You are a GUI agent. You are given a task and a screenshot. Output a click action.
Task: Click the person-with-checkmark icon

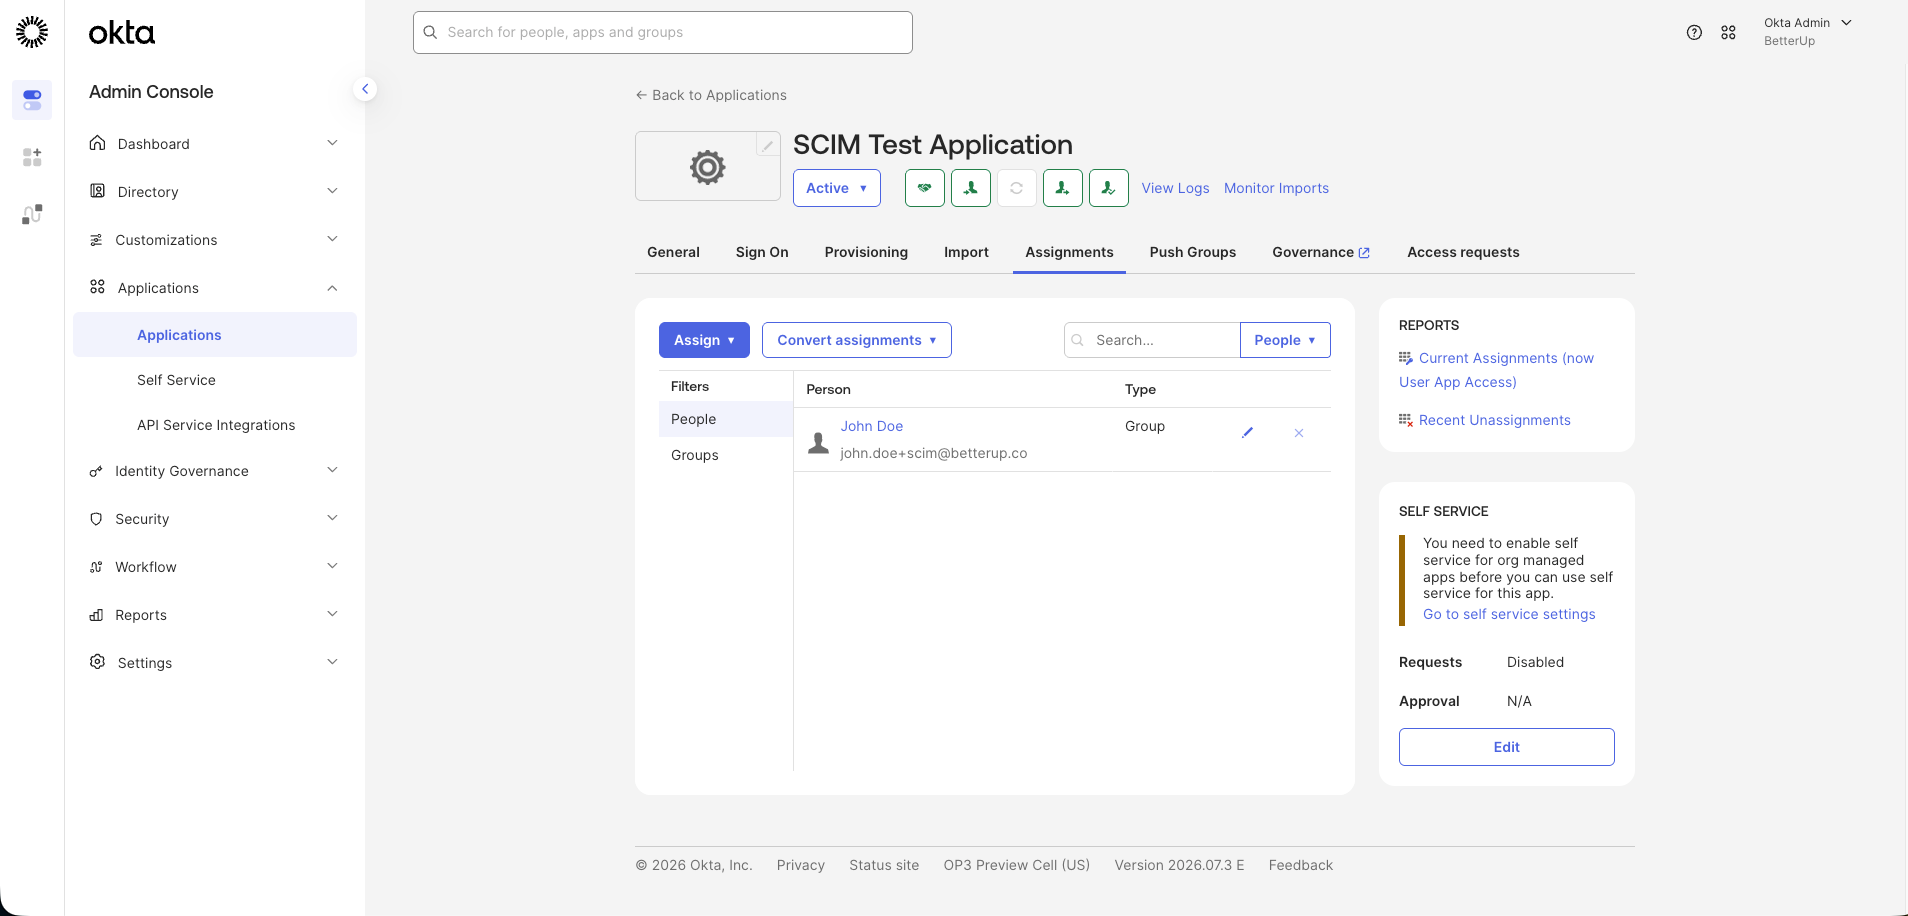click(1109, 188)
